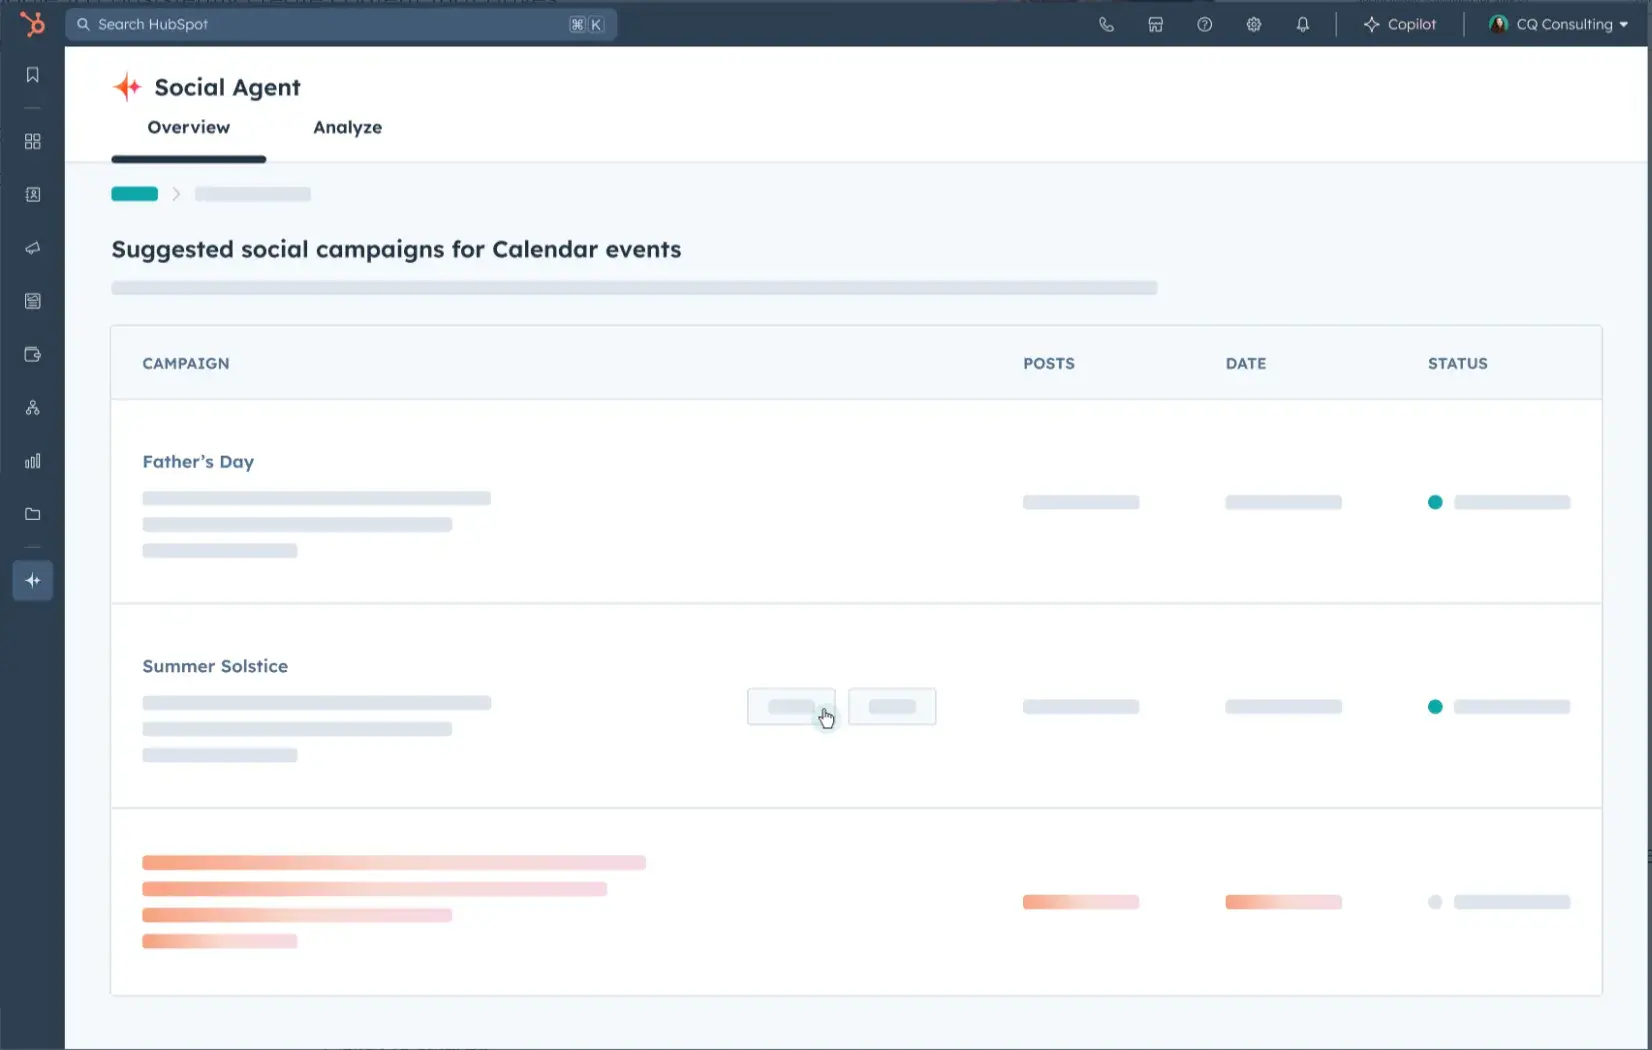Viewport: 1652px width, 1050px height.
Task: Open CRM contacts icon in sidebar
Action: [32, 195]
